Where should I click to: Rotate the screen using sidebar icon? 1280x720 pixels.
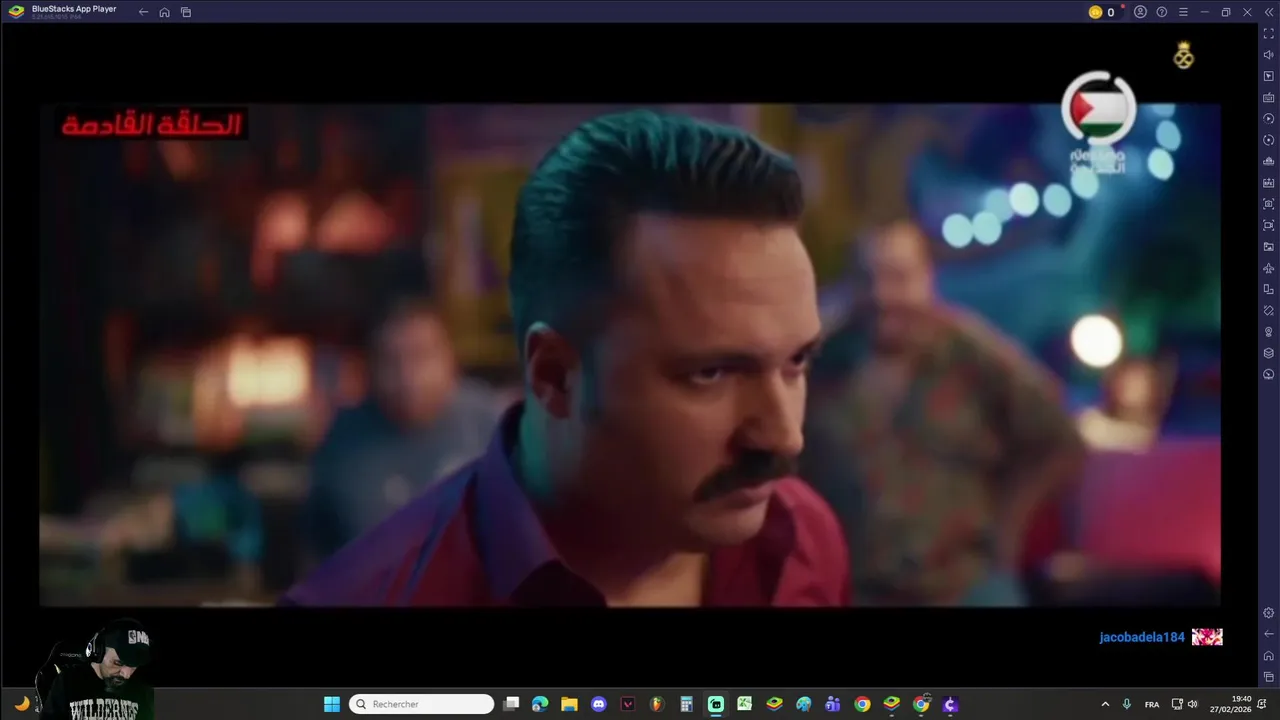tap(1268, 289)
